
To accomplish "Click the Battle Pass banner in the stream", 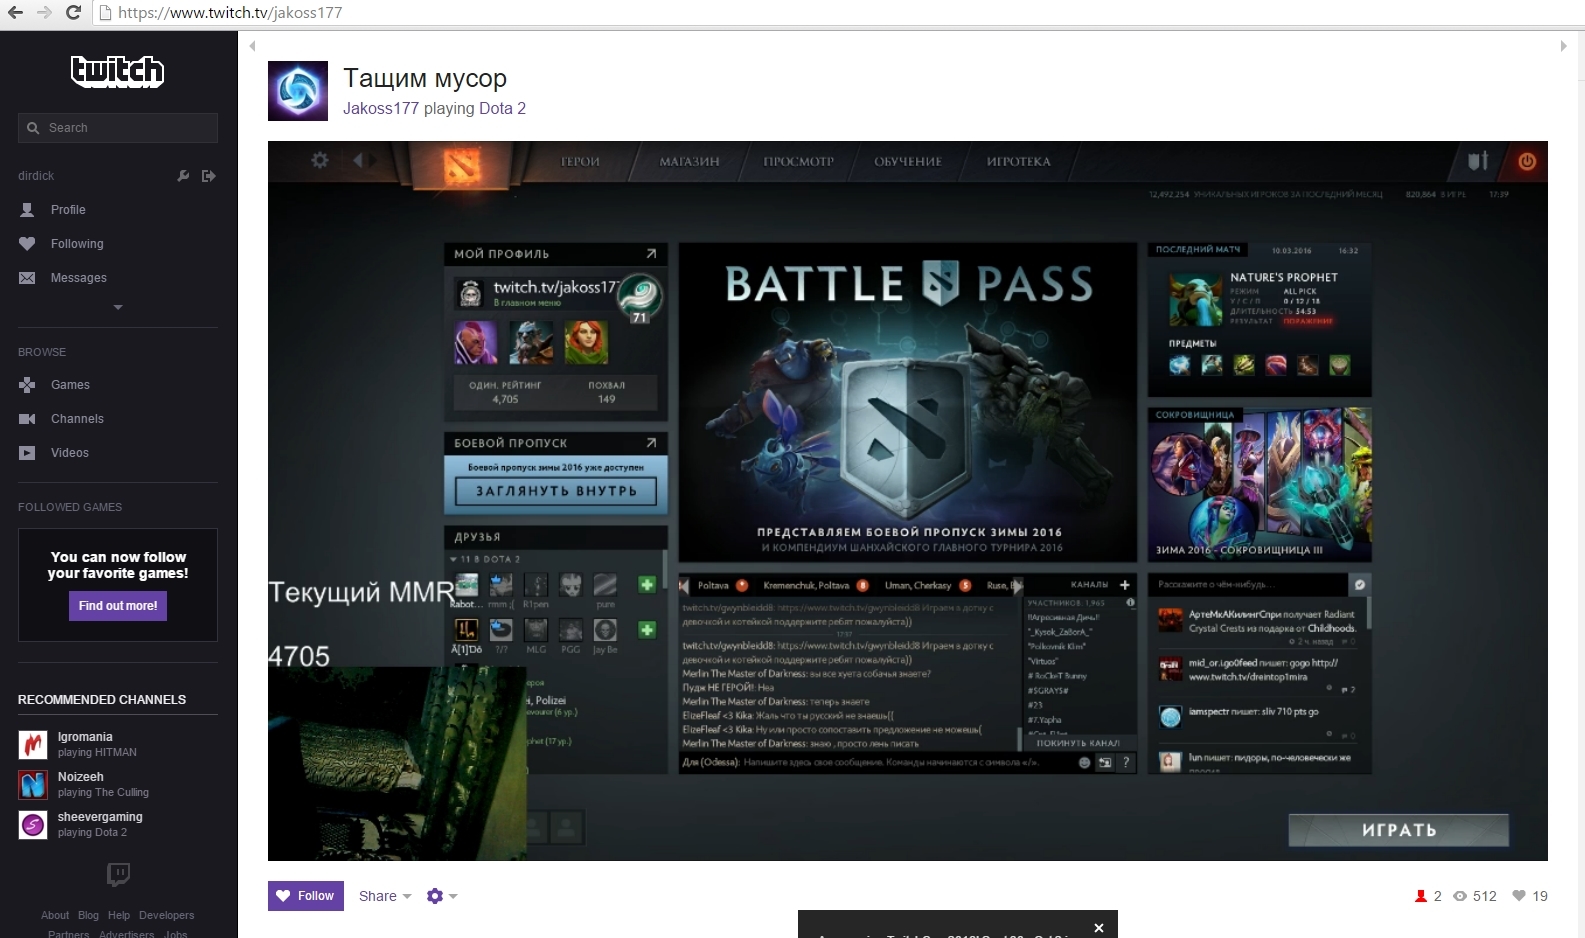I will point(908,402).
